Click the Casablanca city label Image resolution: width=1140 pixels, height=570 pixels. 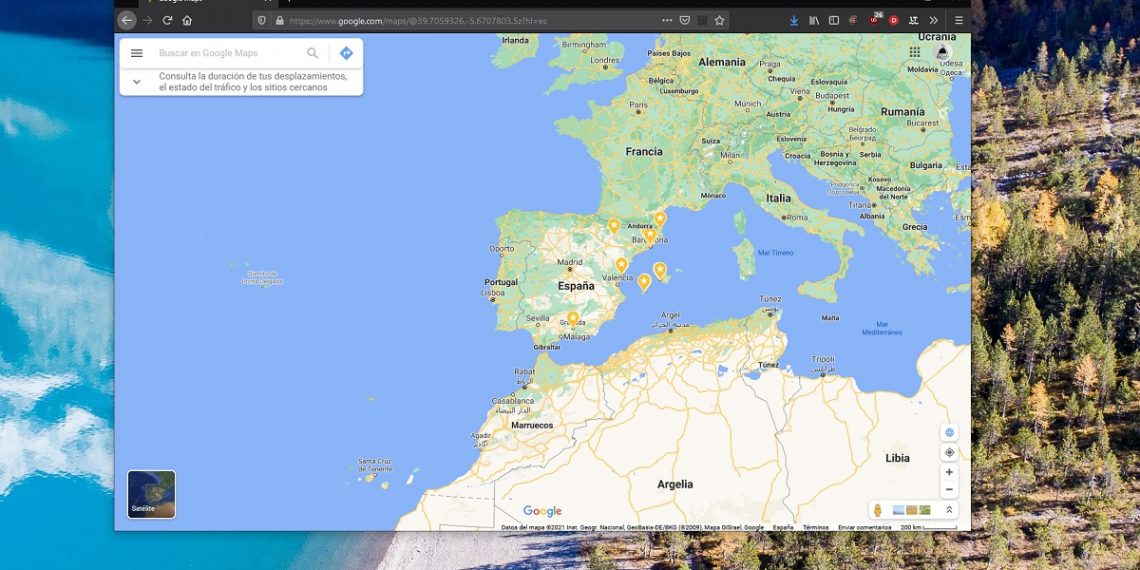pos(512,401)
